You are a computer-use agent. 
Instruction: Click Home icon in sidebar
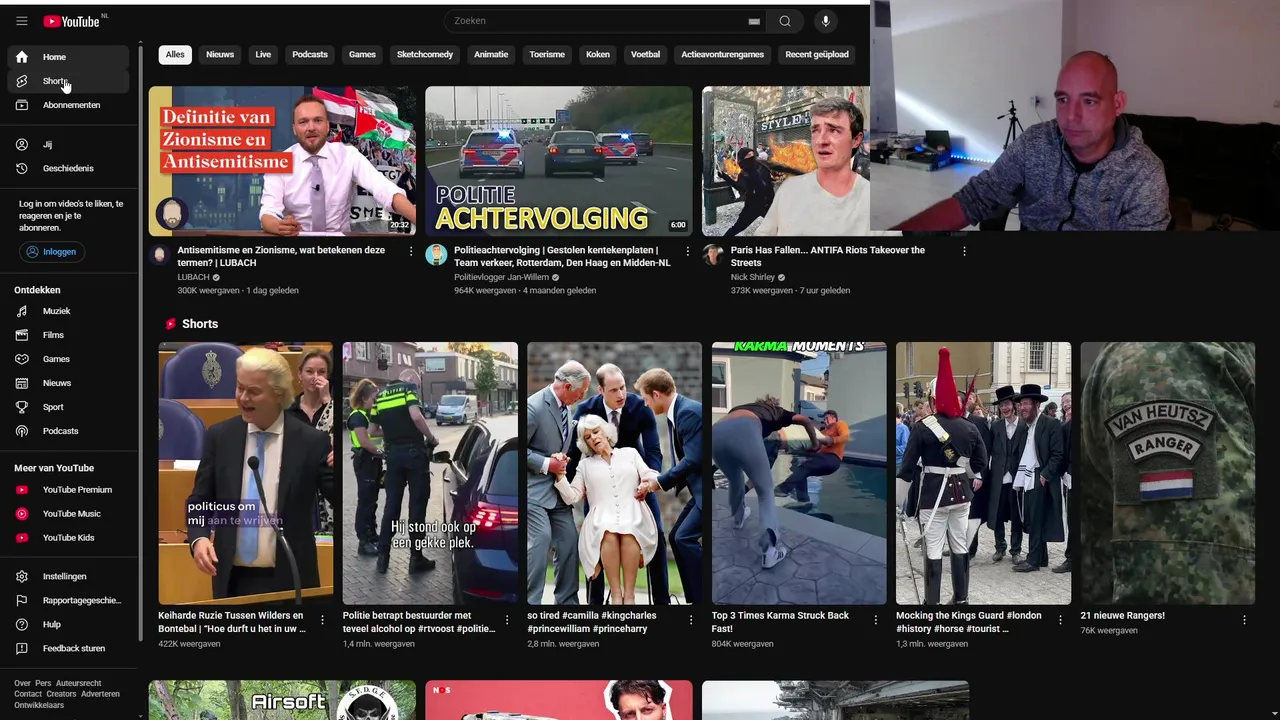pyautogui.click(x=21, y=57)
